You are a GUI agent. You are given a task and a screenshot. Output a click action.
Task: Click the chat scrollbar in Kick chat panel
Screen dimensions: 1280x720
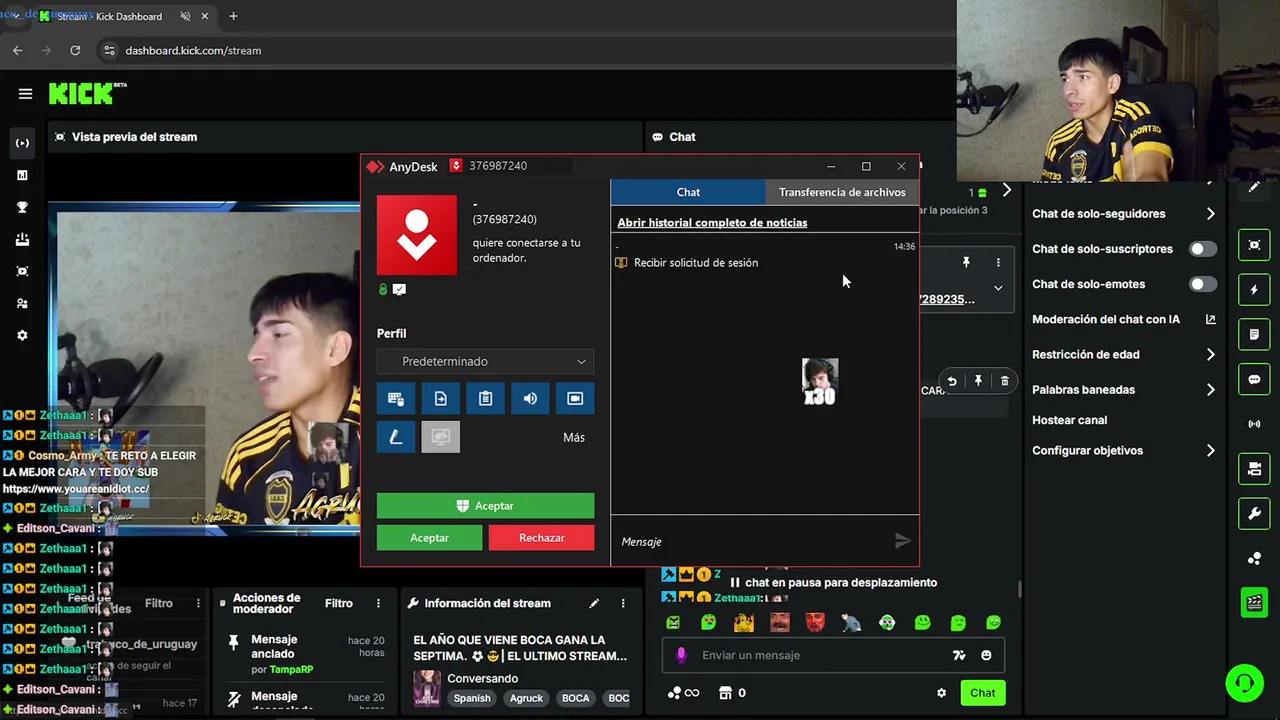[1019, 590]
